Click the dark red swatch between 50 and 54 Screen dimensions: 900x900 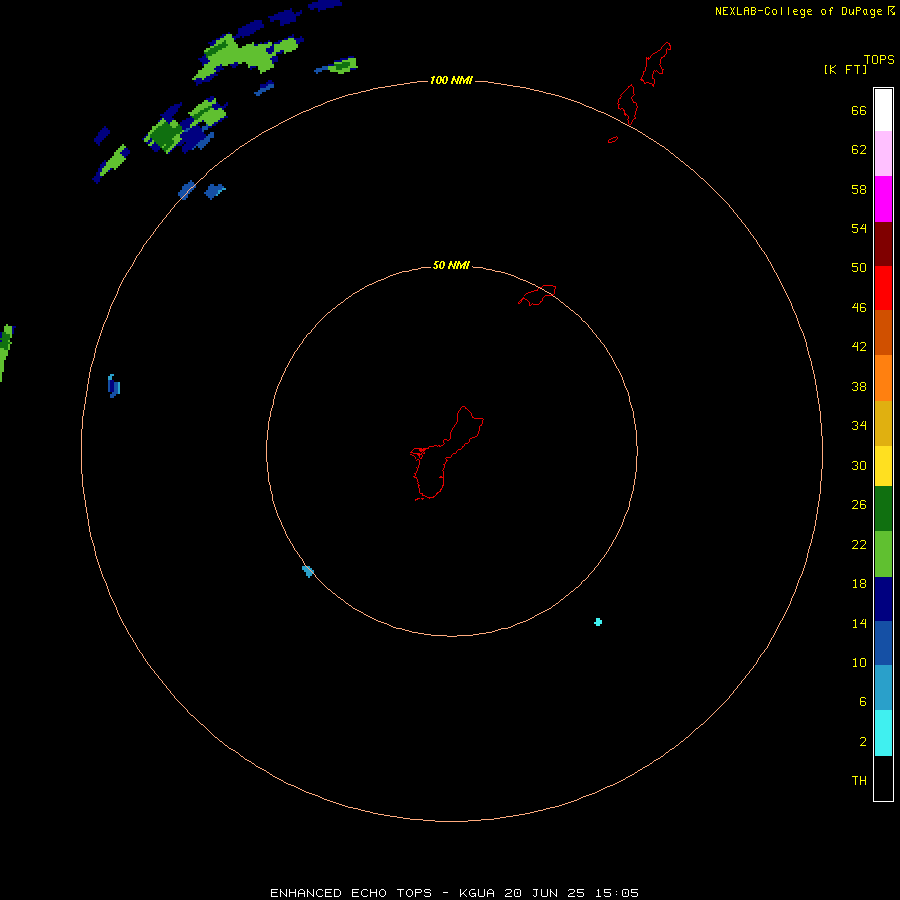[883, 244]
